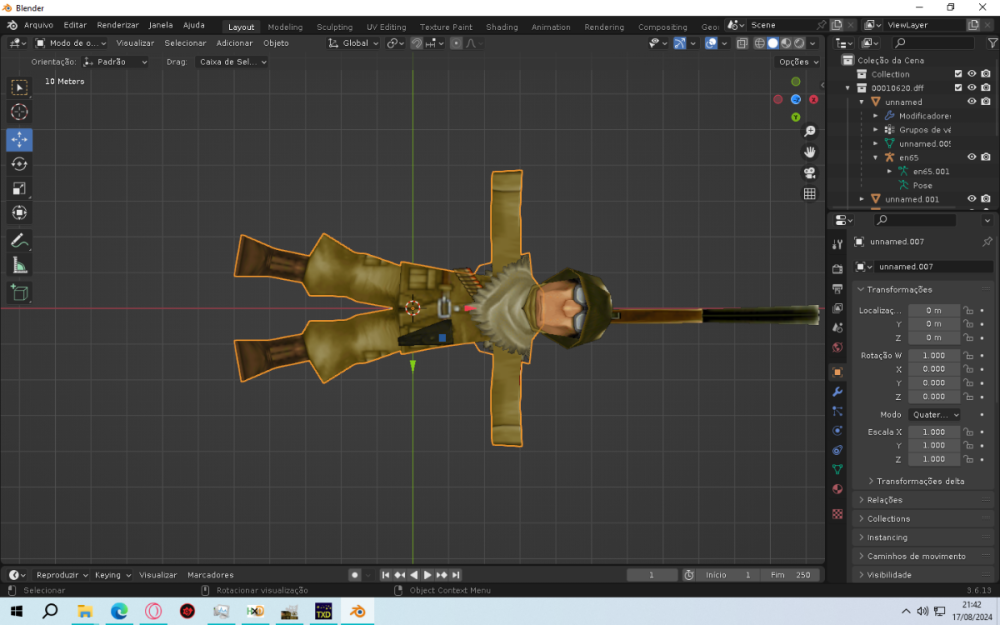Pick the 3D Cursor tool

(19, 112)
